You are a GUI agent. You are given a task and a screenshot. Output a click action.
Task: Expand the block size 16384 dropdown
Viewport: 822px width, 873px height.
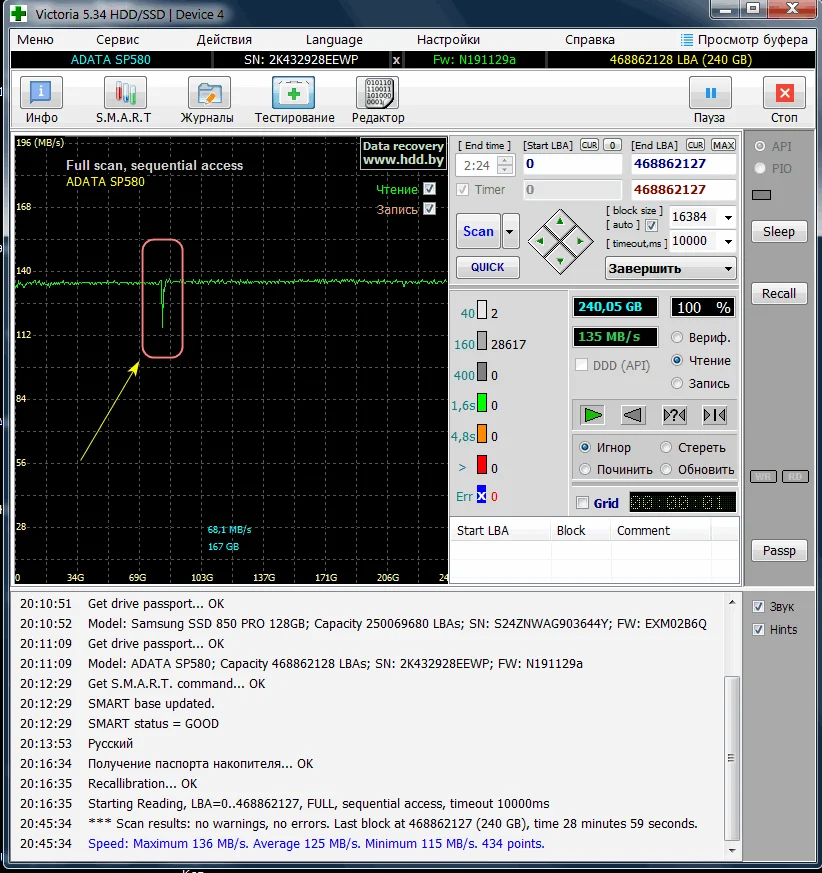727,217
